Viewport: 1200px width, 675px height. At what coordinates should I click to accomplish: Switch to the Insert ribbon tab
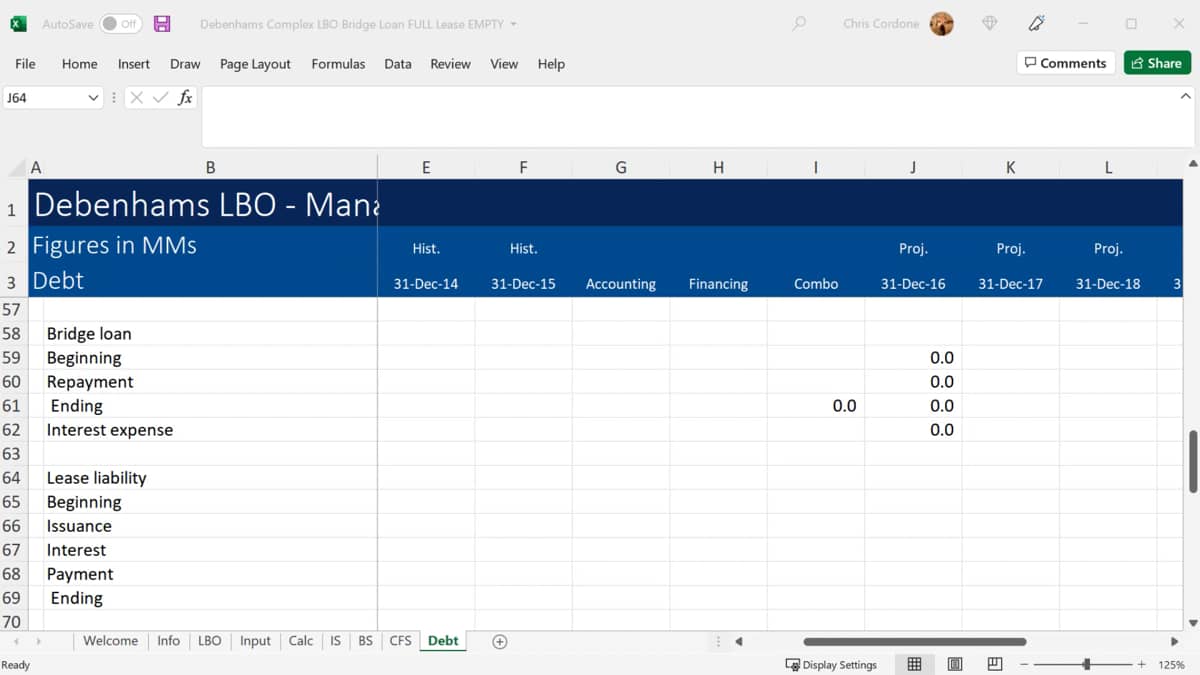point(134,64)
